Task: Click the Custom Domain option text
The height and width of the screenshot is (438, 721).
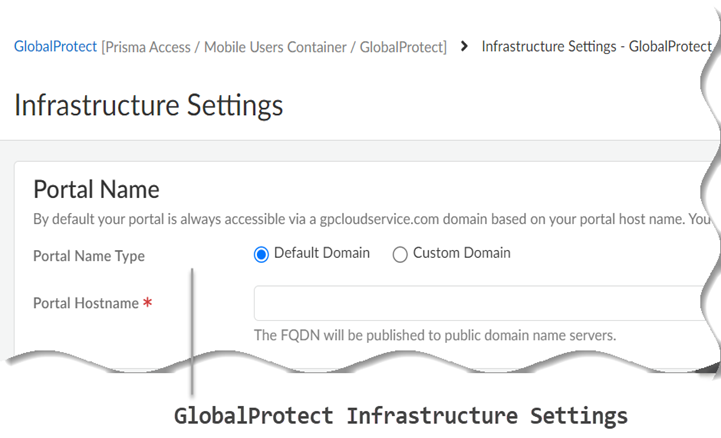Action: (x=461, y=254)
